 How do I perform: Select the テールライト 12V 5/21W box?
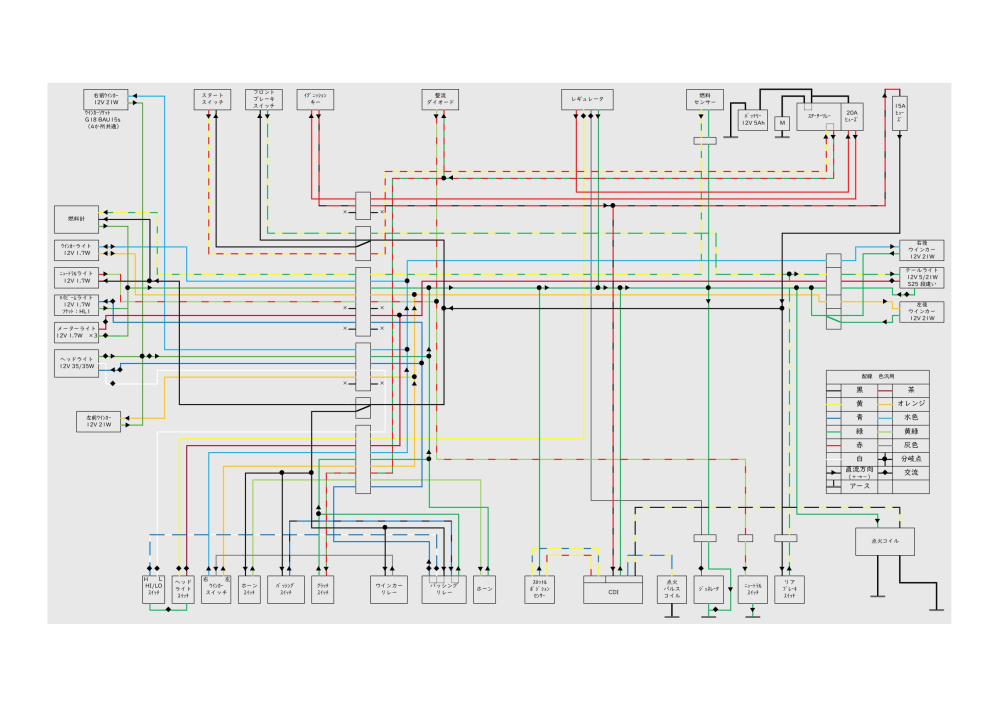[922, 277]
